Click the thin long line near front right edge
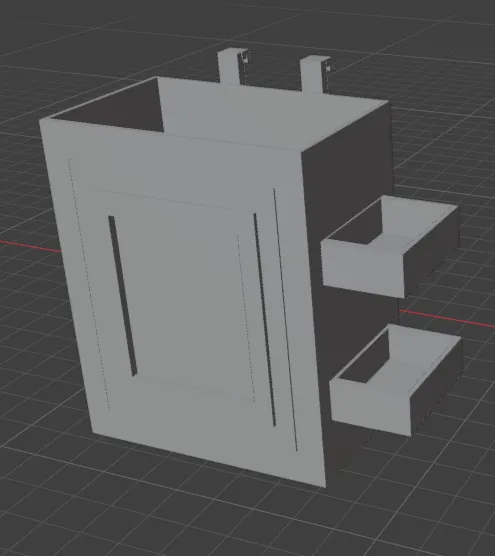 pos(285,319)
